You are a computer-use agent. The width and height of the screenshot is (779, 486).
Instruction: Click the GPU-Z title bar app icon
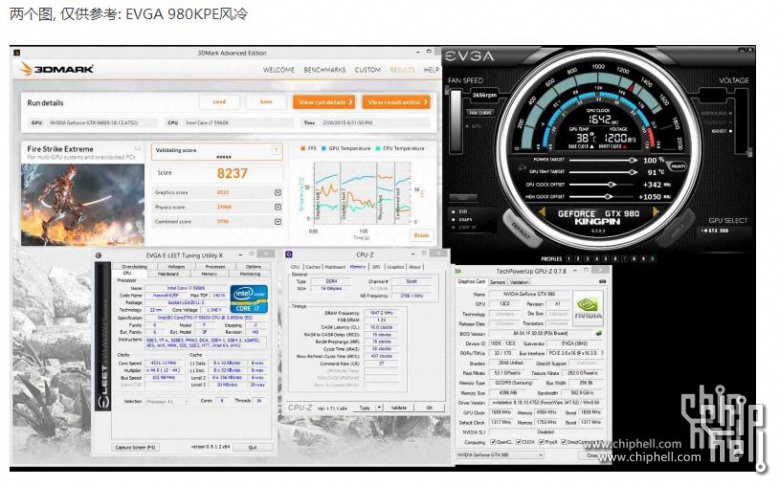click(459, 271)
